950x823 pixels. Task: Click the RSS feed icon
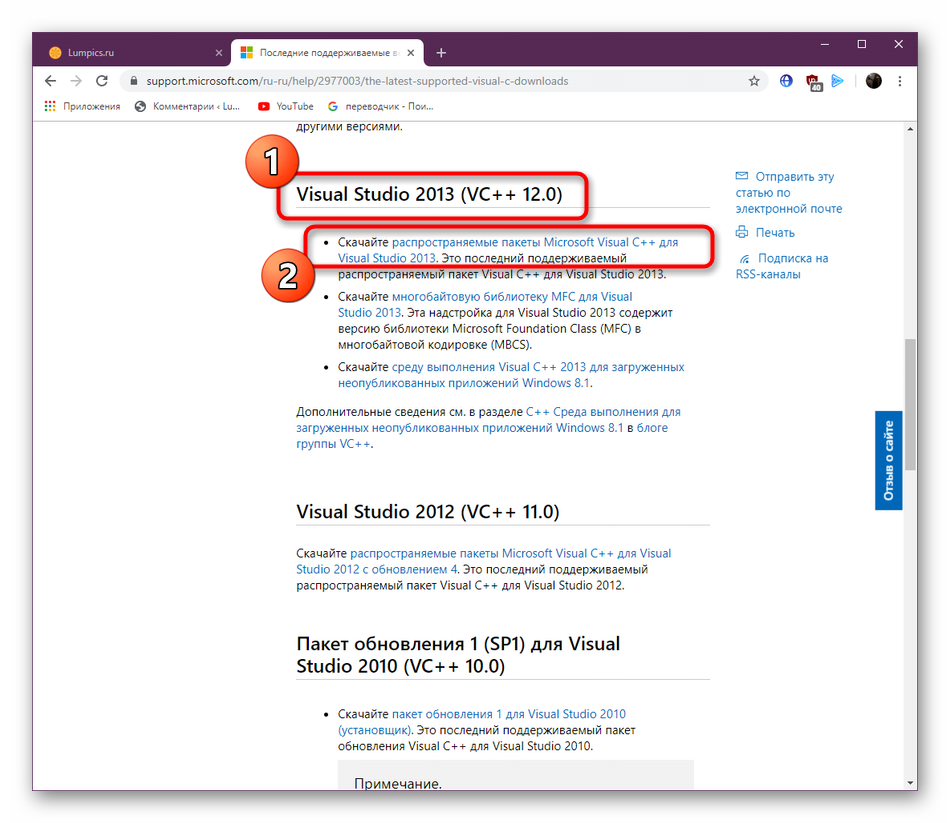coord(744,259)
